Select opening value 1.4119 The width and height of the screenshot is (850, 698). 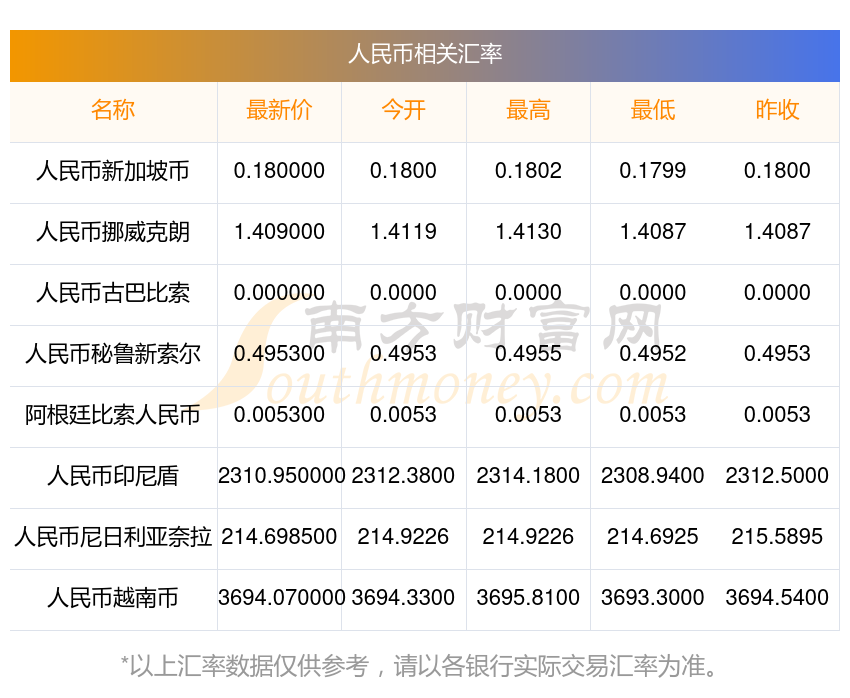point(403,232)
